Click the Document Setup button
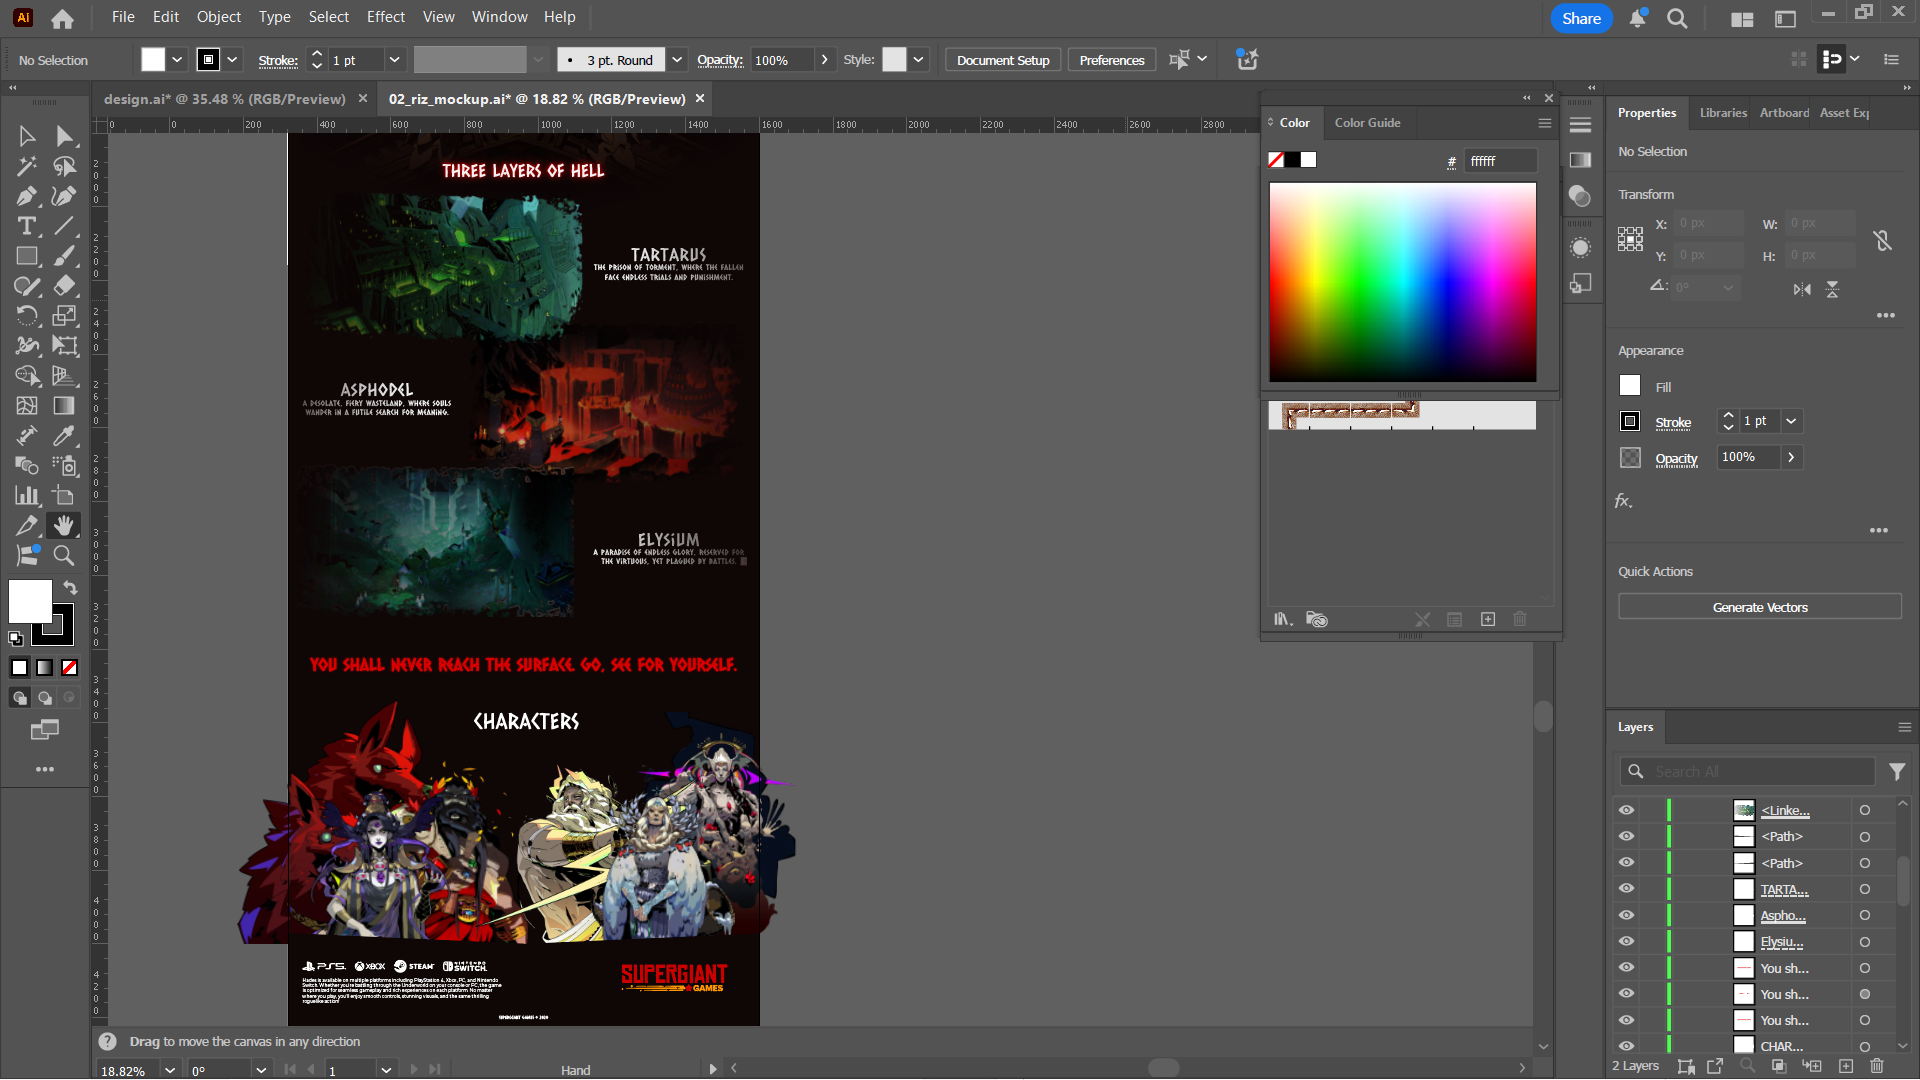This screenshot has width=1920, height=1080. click(x=1002, y=60)
